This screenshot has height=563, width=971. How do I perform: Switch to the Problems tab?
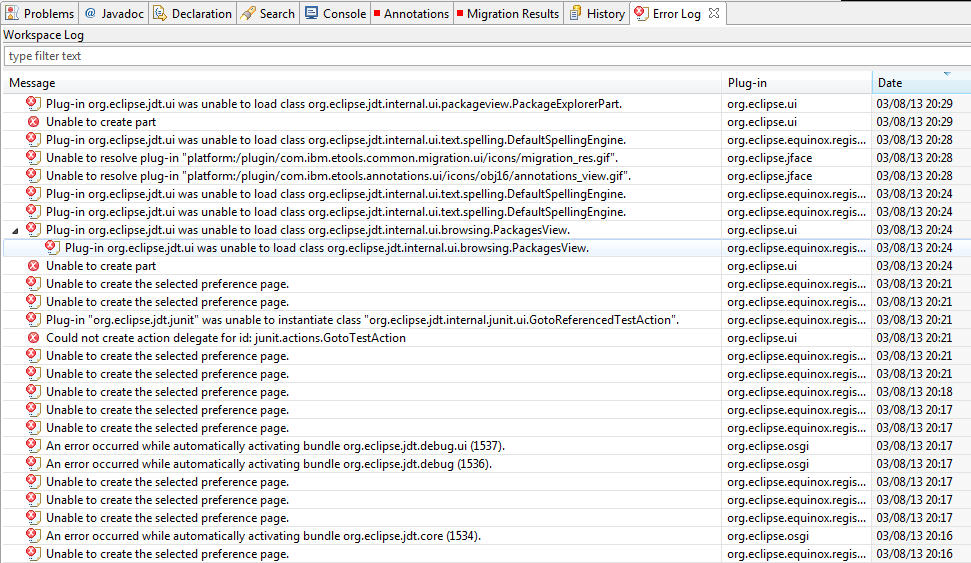coord(40,13)
